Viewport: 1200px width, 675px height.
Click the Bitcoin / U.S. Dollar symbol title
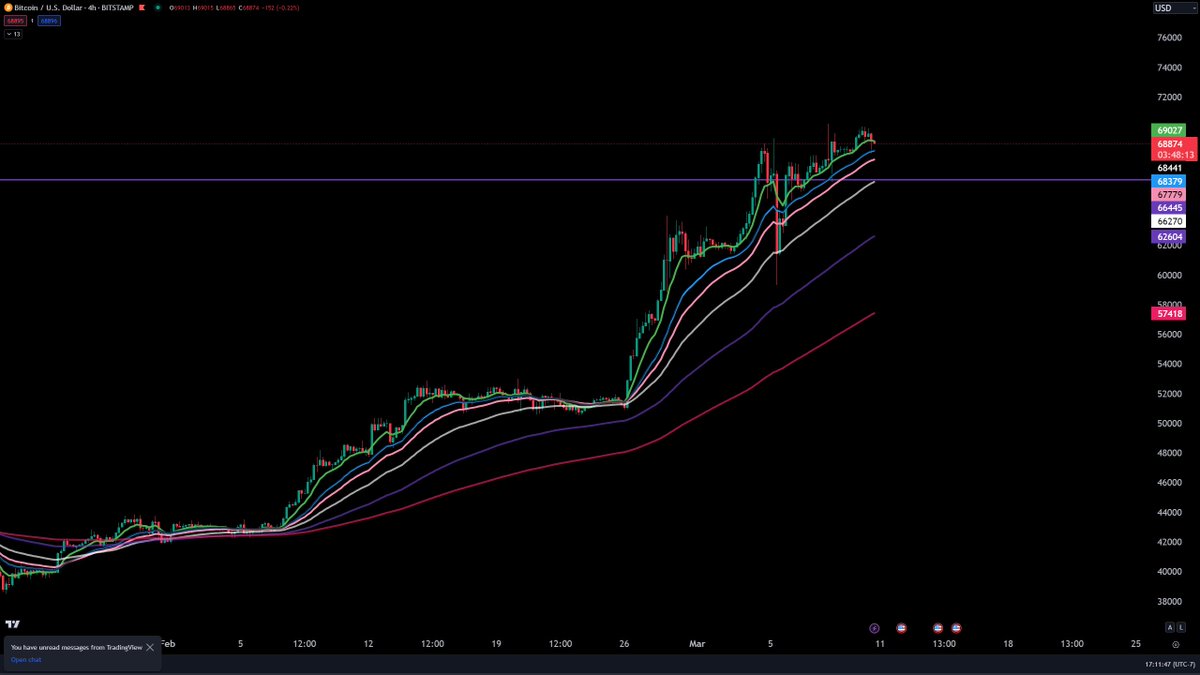(50, 7)
